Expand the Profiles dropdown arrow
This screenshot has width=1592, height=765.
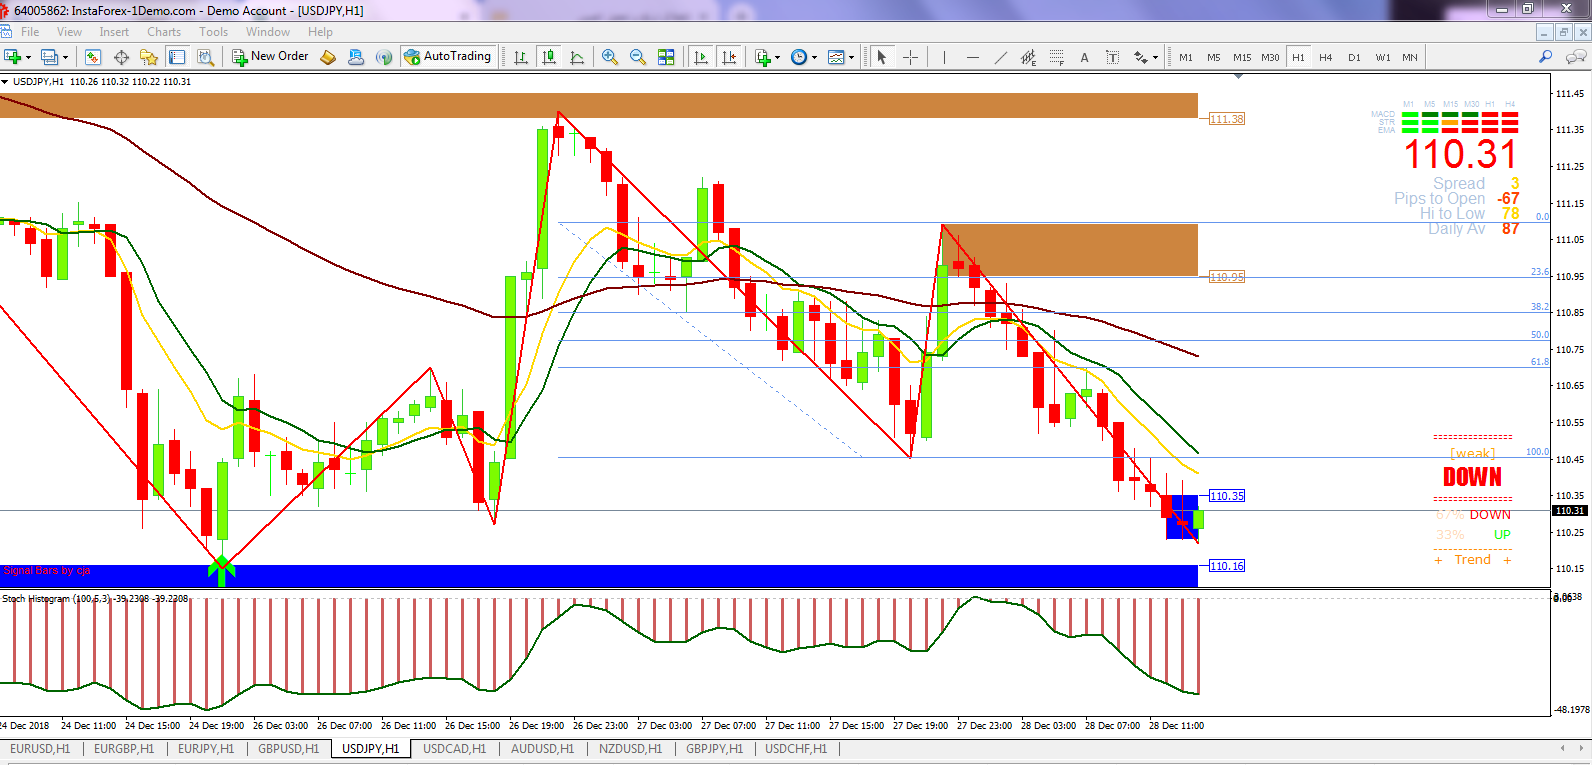pos(65,57)
